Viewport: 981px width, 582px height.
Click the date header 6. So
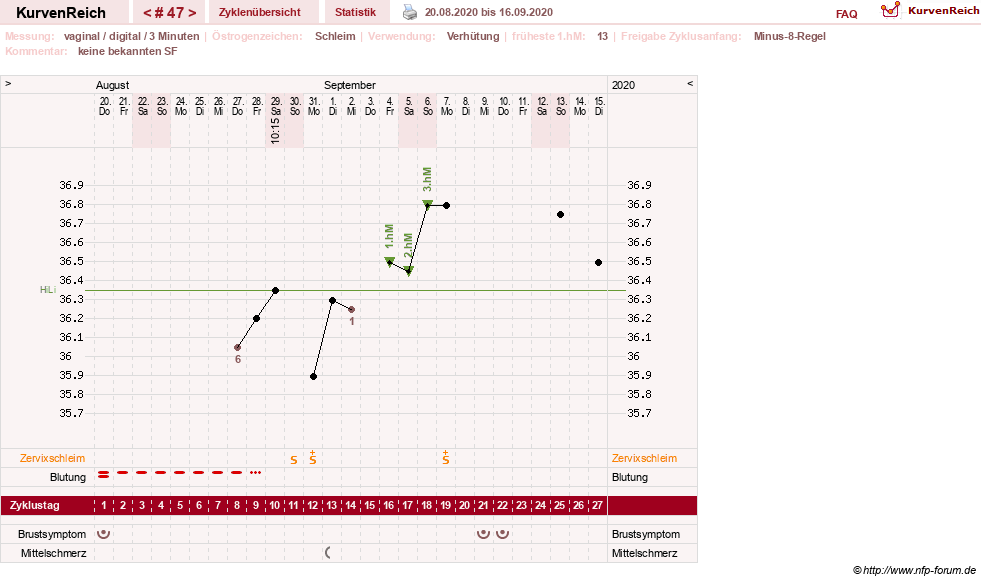(427, 106)
